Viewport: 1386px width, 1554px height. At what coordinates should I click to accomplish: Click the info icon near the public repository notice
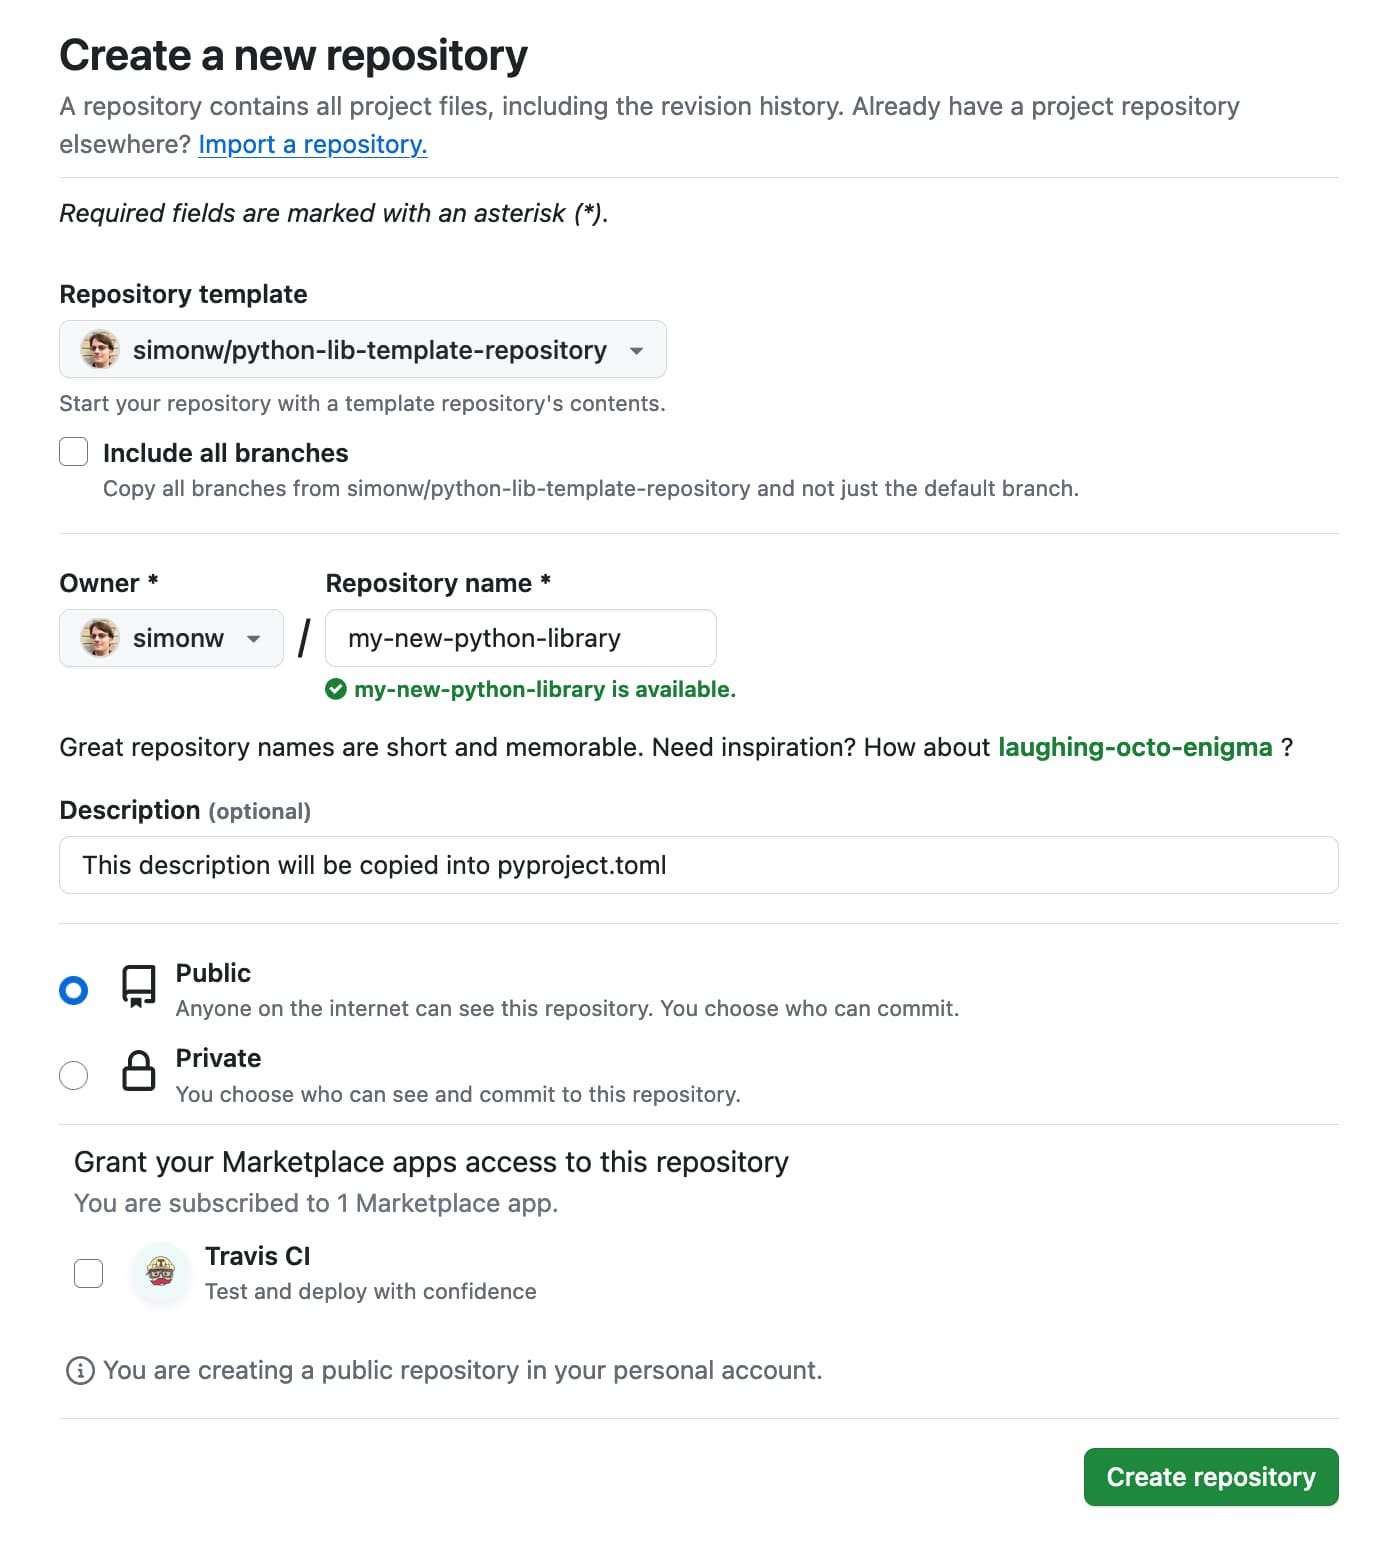point(80,1370)
